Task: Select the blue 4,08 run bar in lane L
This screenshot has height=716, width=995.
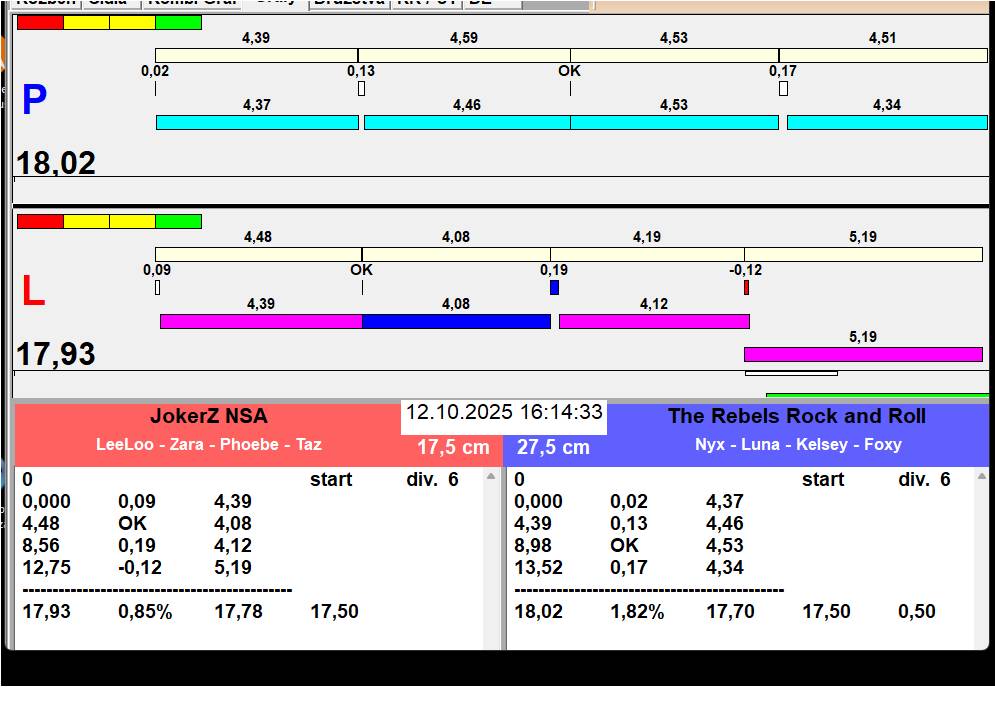Action: tap(456, 322)
